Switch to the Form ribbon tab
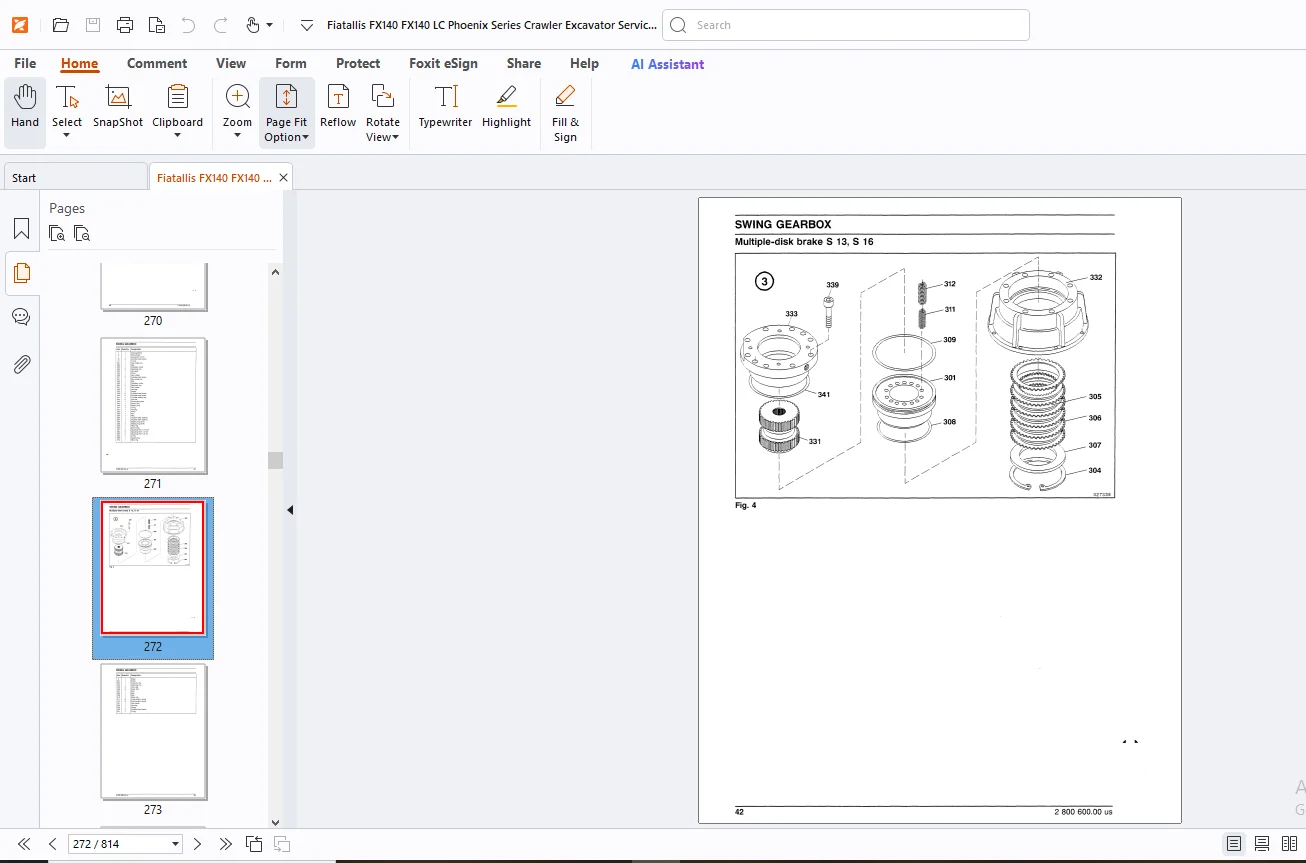This screenshot has width=1306, height=863. pos(291,63)
